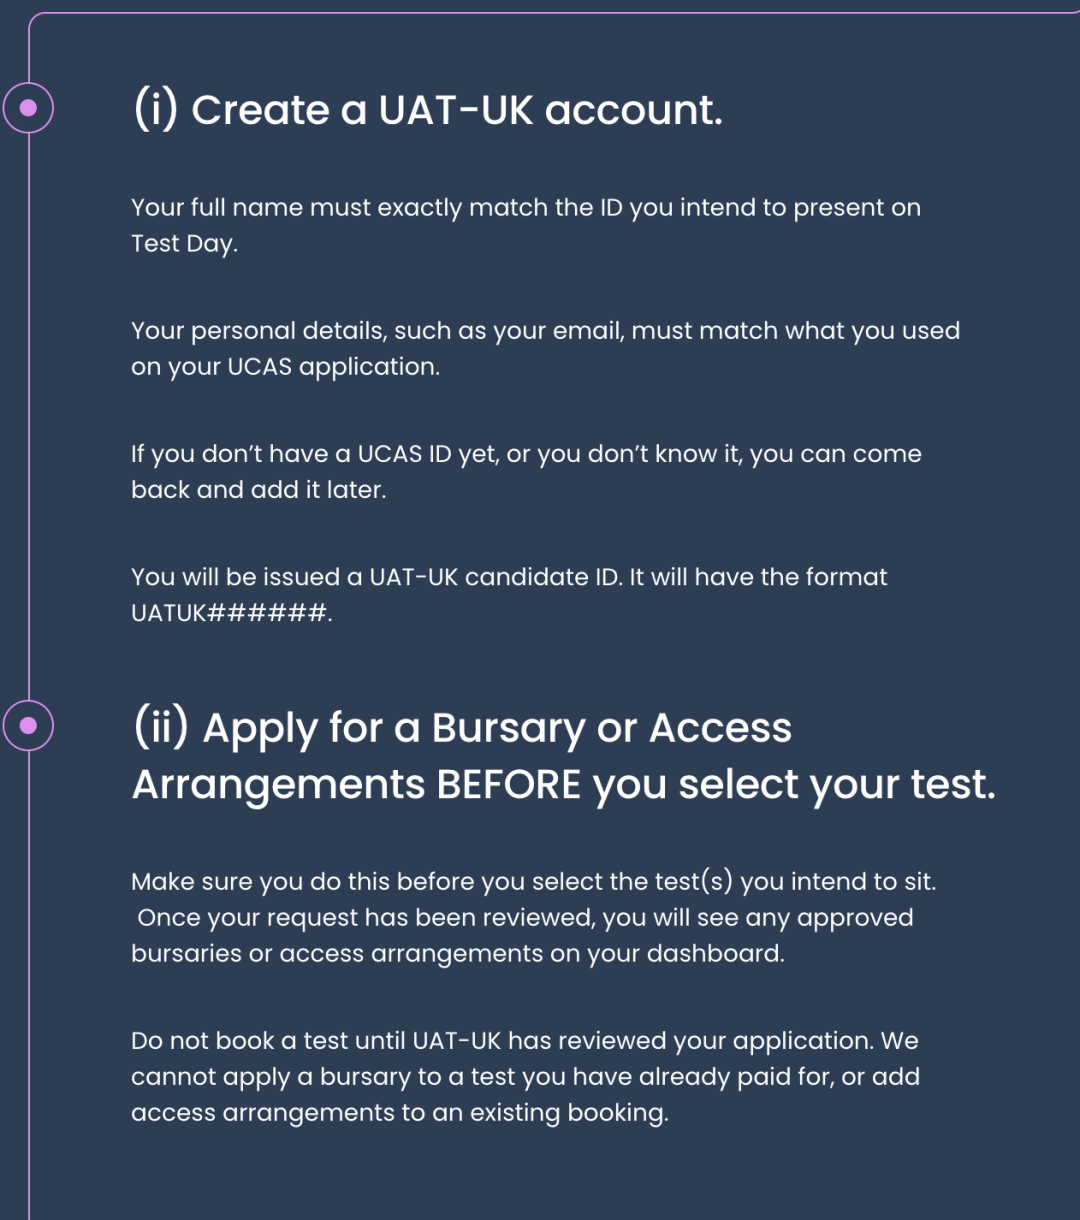Click the '(ii)' numeral in the second heading
This screenshot has height=1220, width=1080.
click(x=160, y=728)
